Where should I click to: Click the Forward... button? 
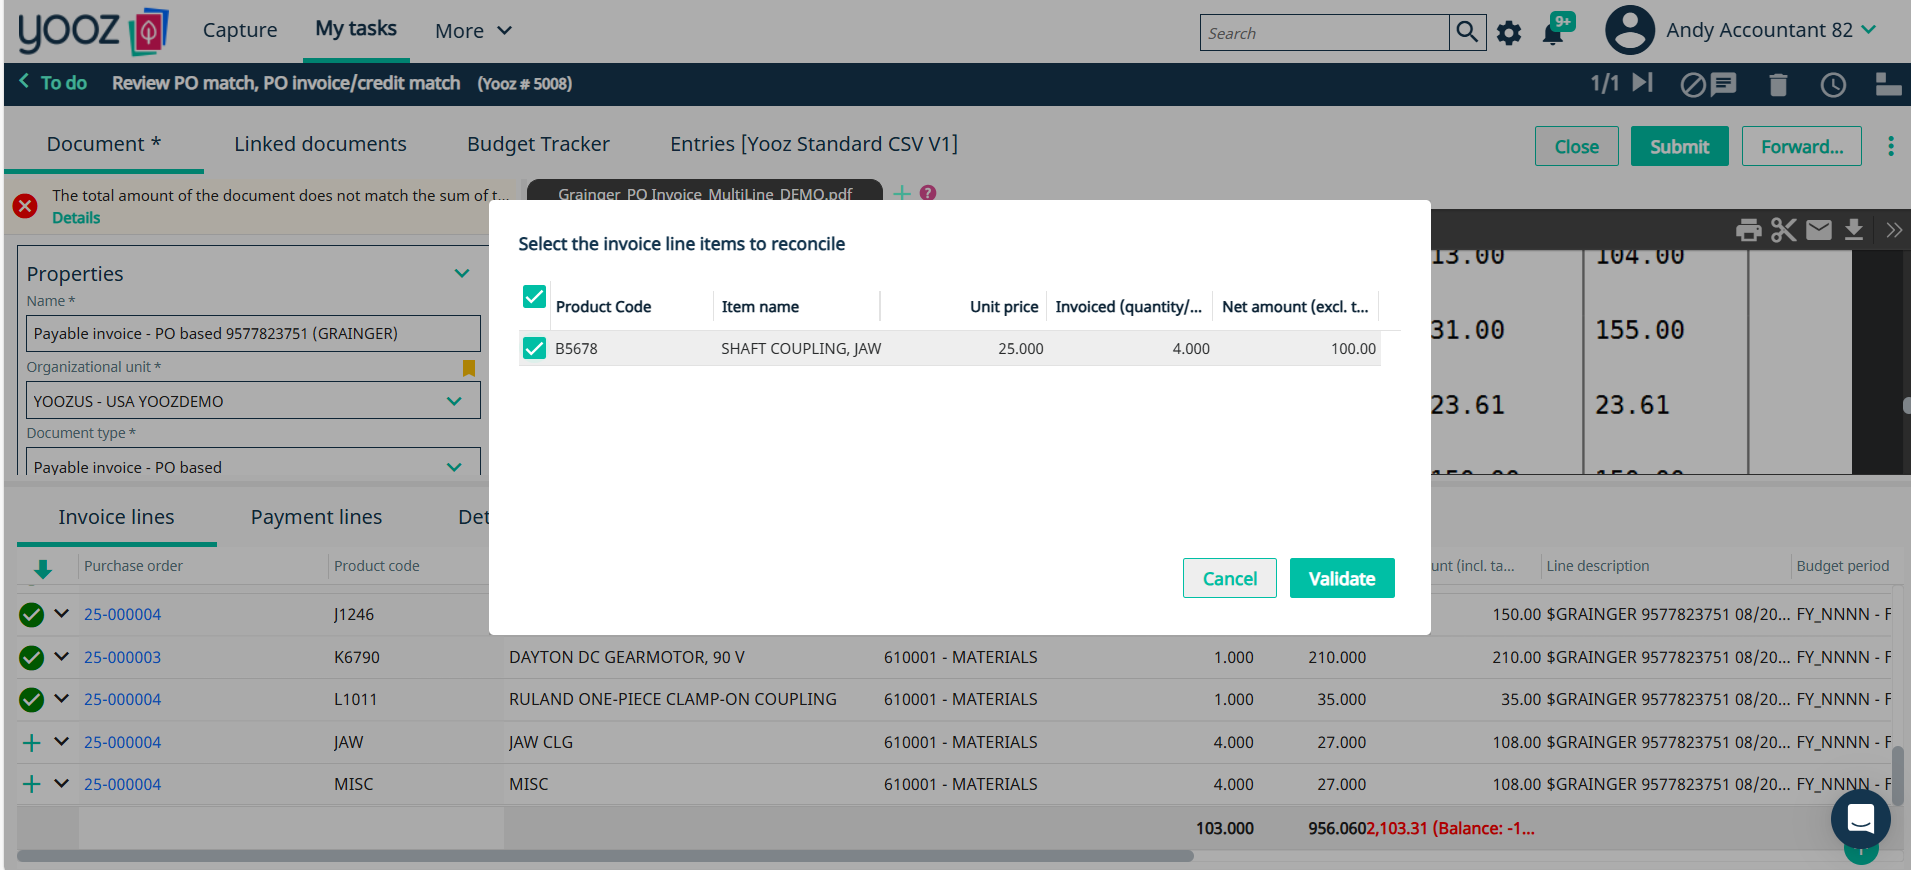[1802, 146]
